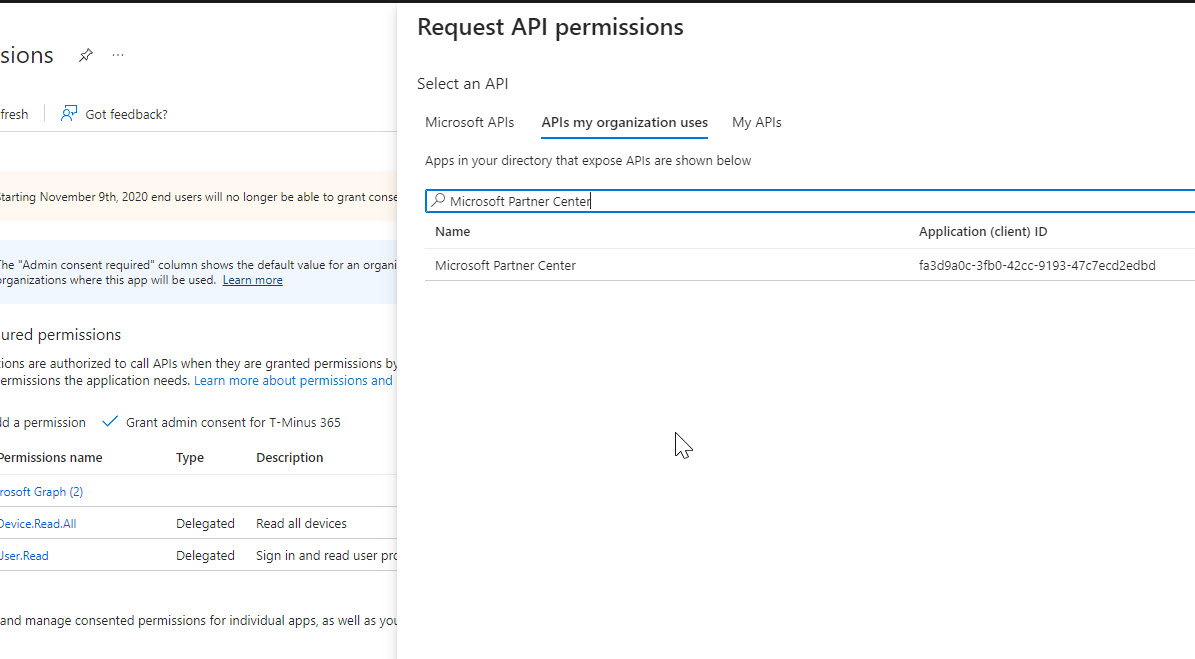This screenshot has width=1195, height=659.
Task: Open the ellipsis more options menu
Action: [x=118, y=55]
